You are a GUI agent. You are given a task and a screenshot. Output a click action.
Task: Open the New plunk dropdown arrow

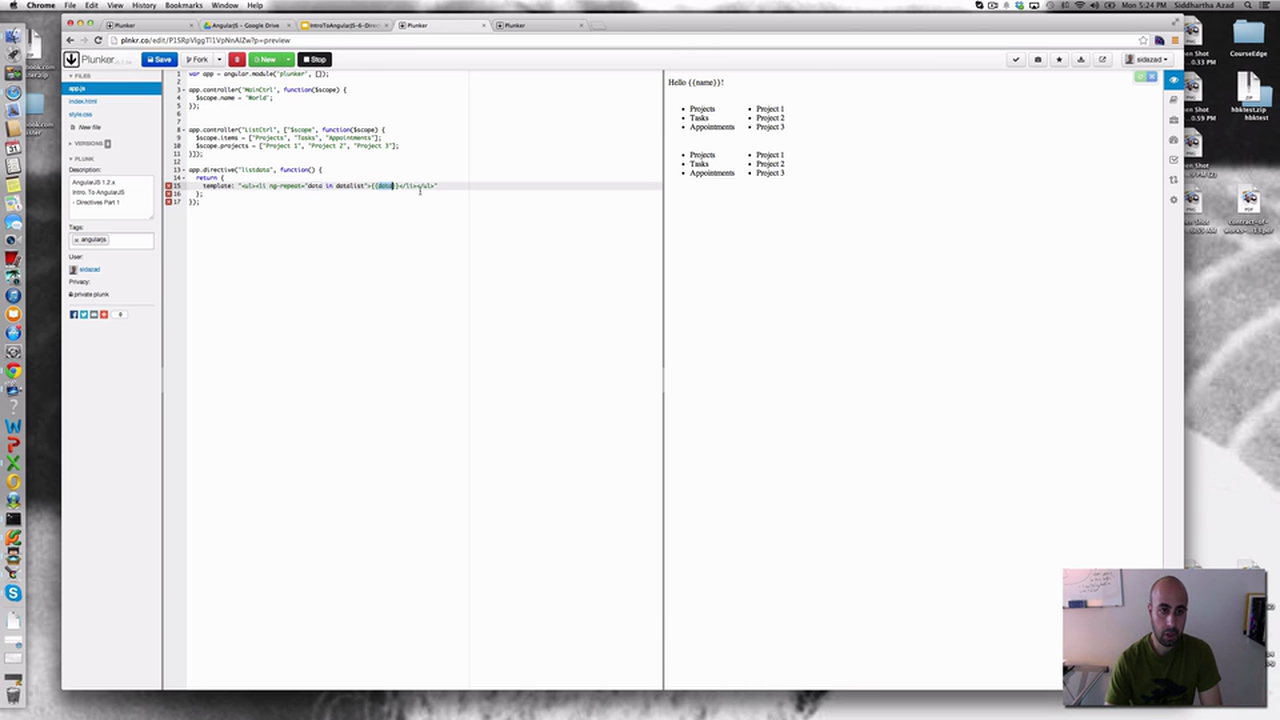pos(288,59)
